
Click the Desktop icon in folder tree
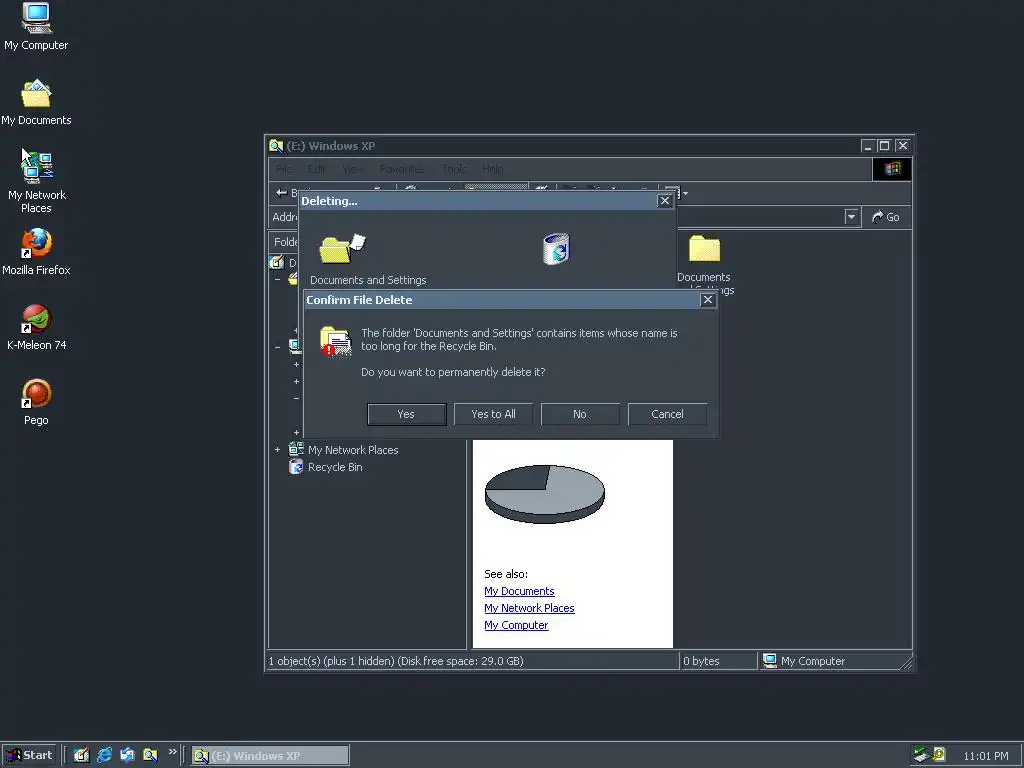pyautogui.click(x=276, y=263)
